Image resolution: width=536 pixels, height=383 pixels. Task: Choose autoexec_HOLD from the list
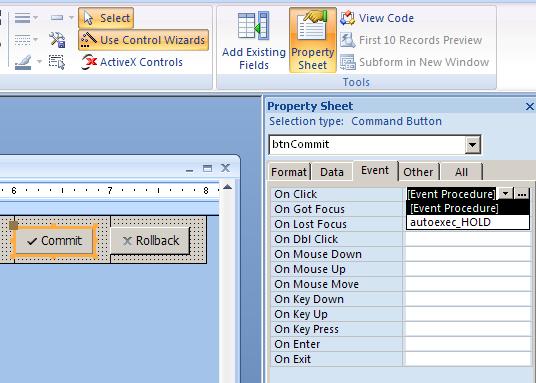point(468,222)
